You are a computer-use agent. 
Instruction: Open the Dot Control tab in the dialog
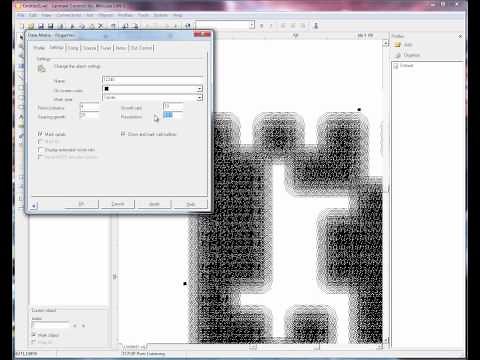tap(141, 48)
